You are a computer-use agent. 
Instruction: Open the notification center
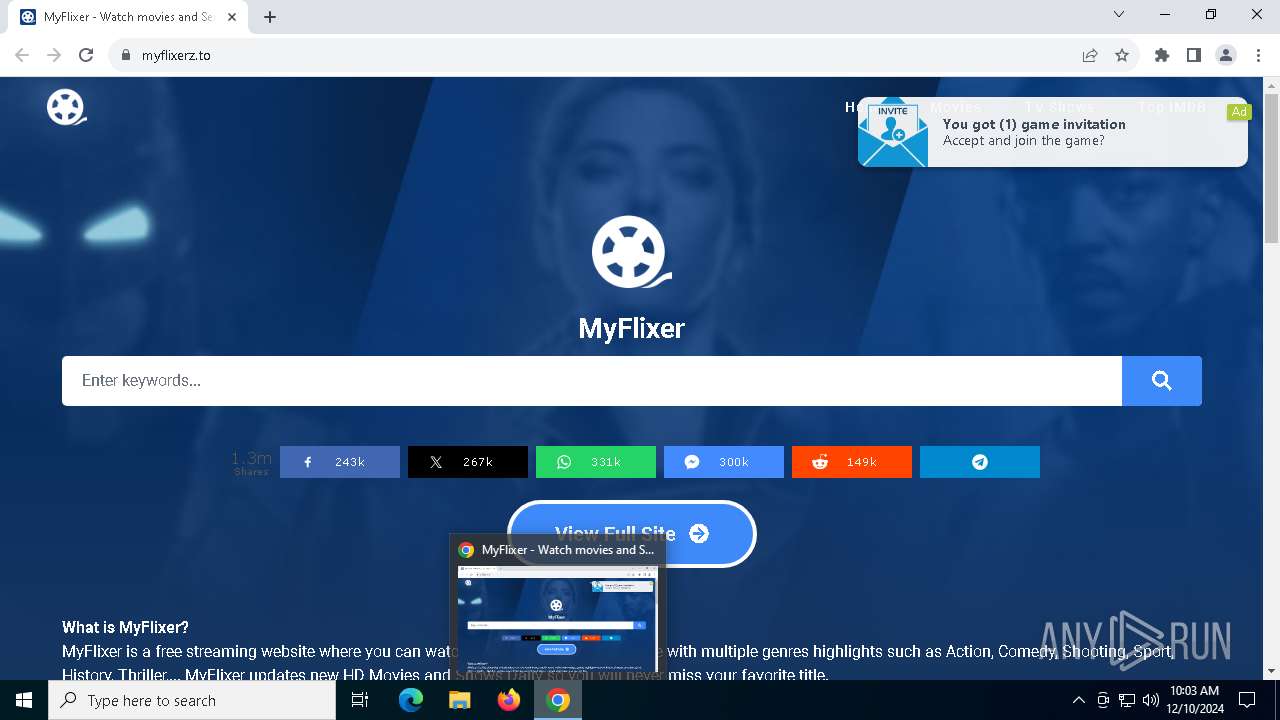[x=1247, y=700]
